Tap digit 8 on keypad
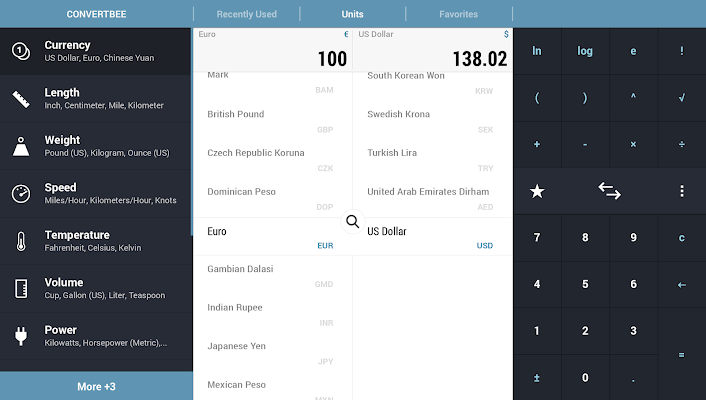The width and height of the screenshot is (706, 400). coord(585,238)
